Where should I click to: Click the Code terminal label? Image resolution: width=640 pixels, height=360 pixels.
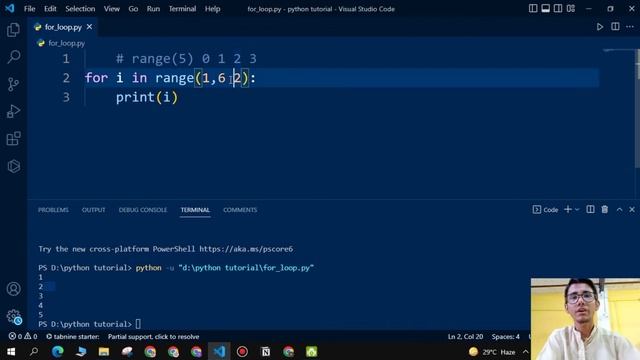point(545,210)
